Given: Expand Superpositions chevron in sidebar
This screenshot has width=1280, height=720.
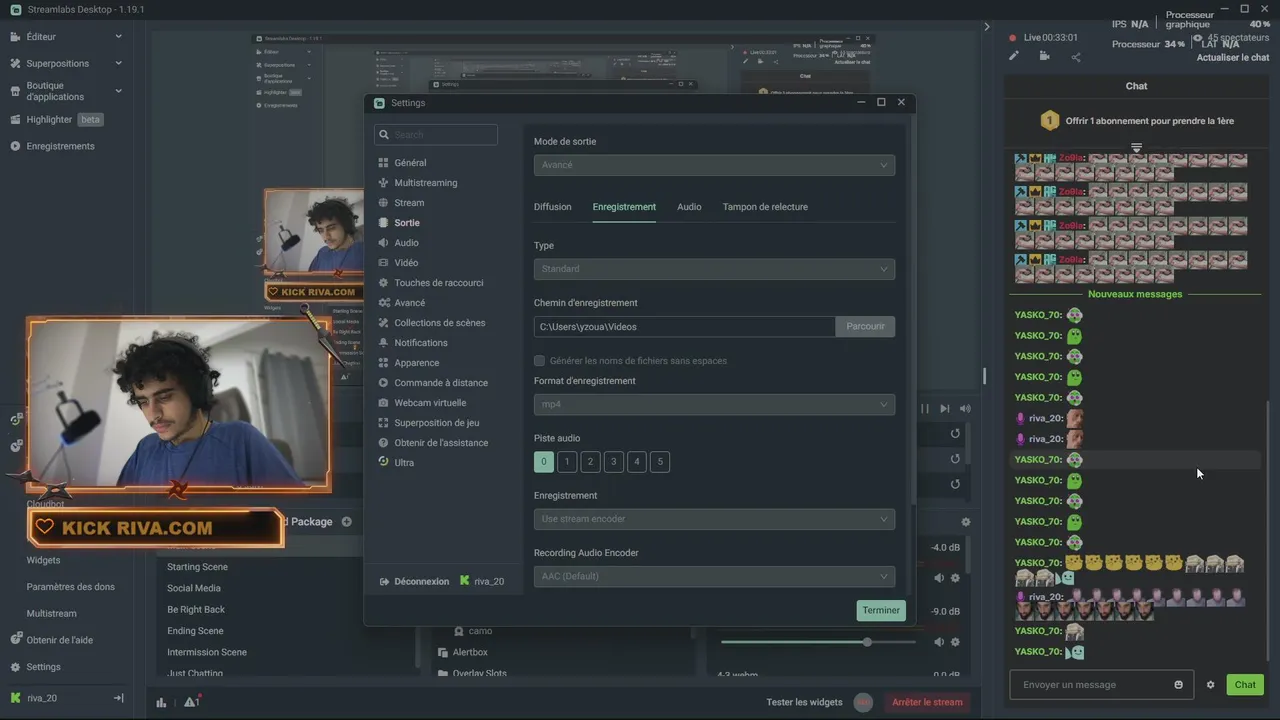Looking at the screenshot, I should [118, 63].
